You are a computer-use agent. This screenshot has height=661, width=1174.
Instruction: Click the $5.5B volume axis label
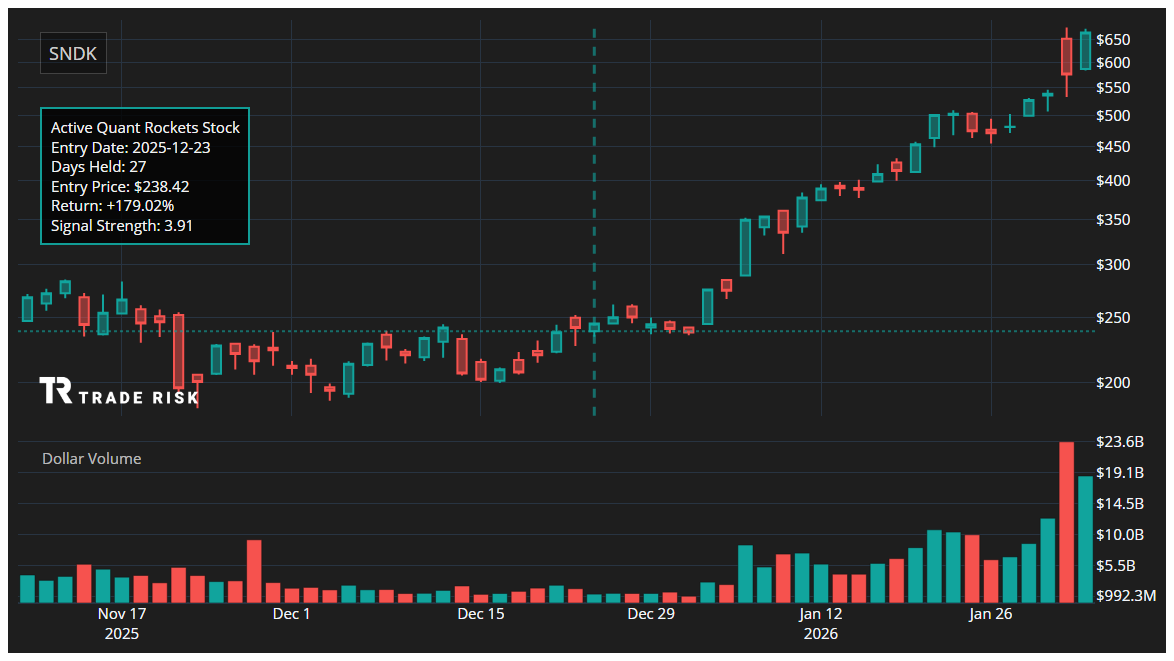[x=1116, y=565]
